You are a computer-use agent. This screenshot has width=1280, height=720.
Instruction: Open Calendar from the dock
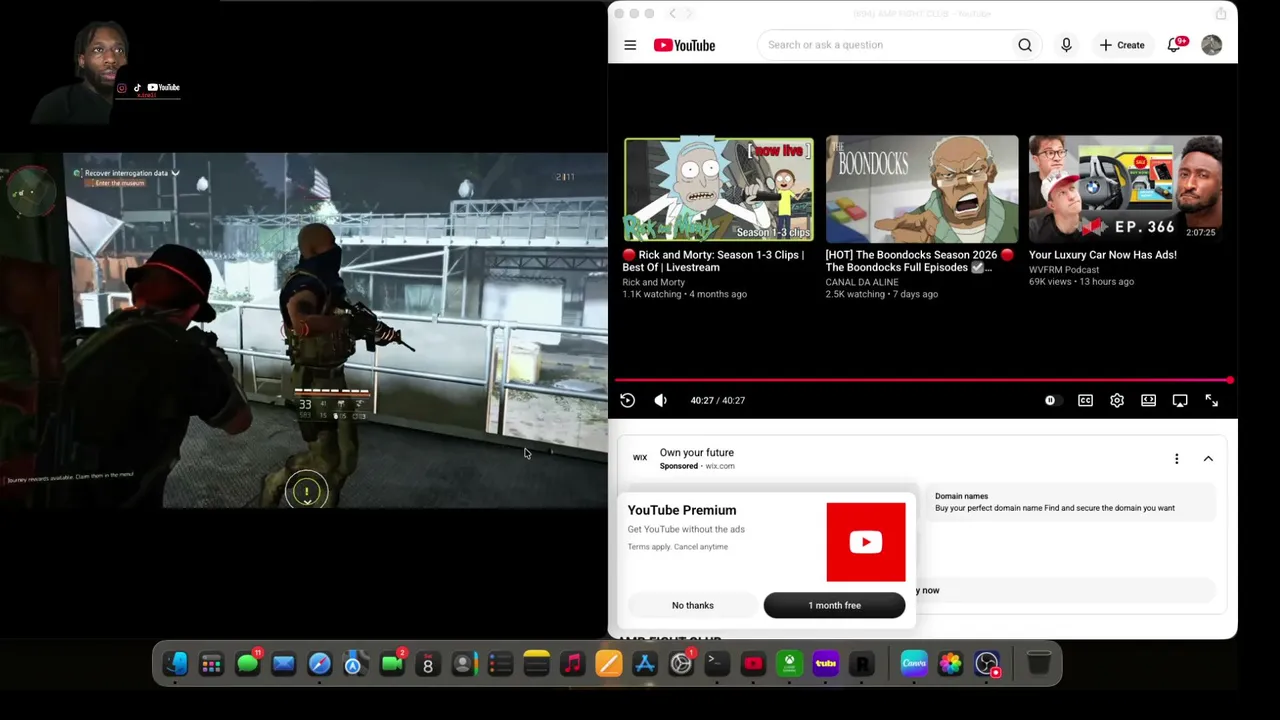(428, 663)
